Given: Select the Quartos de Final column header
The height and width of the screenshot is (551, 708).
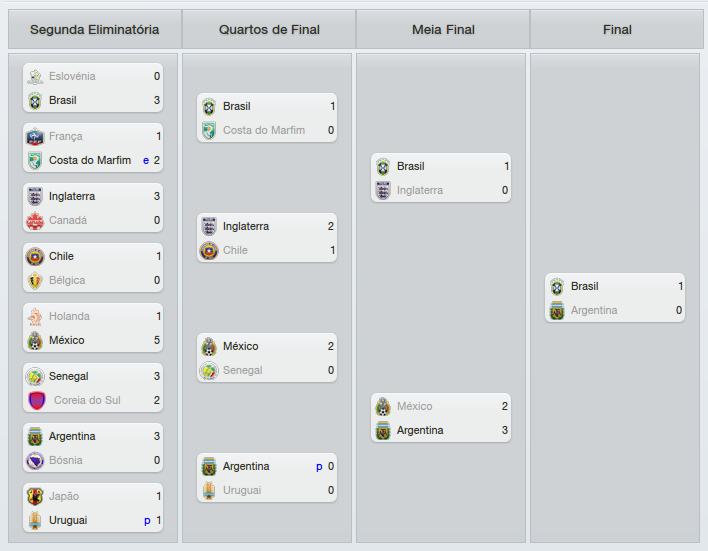Looking at the screenshot, I should point(269,30).
